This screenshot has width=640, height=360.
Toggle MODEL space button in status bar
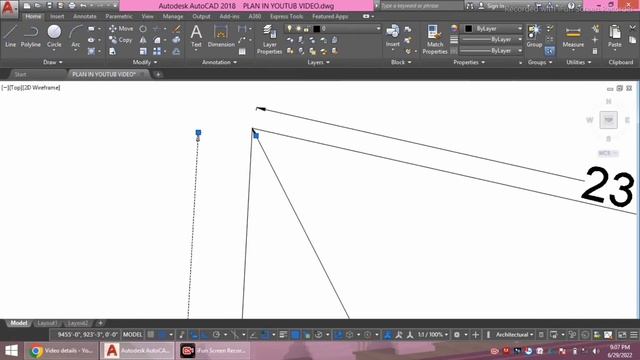[132, 335]
